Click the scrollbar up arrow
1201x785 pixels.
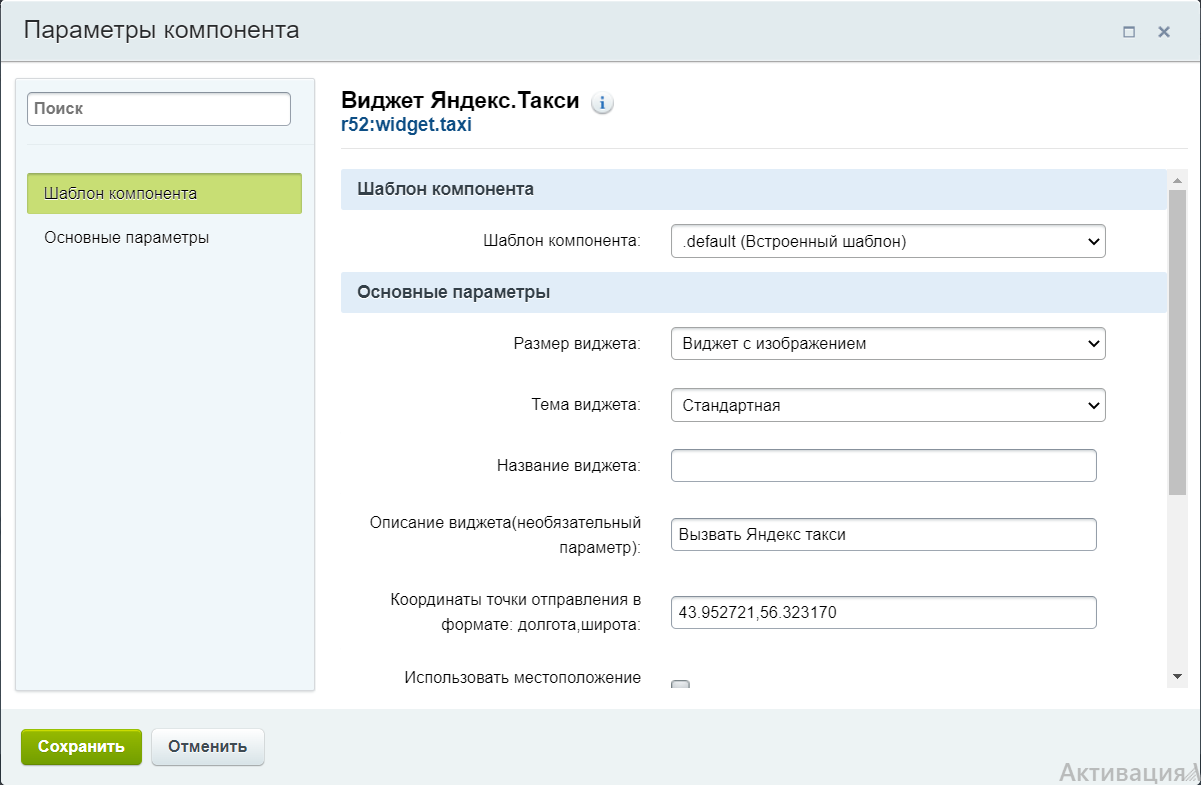[x=1177, y=178]
